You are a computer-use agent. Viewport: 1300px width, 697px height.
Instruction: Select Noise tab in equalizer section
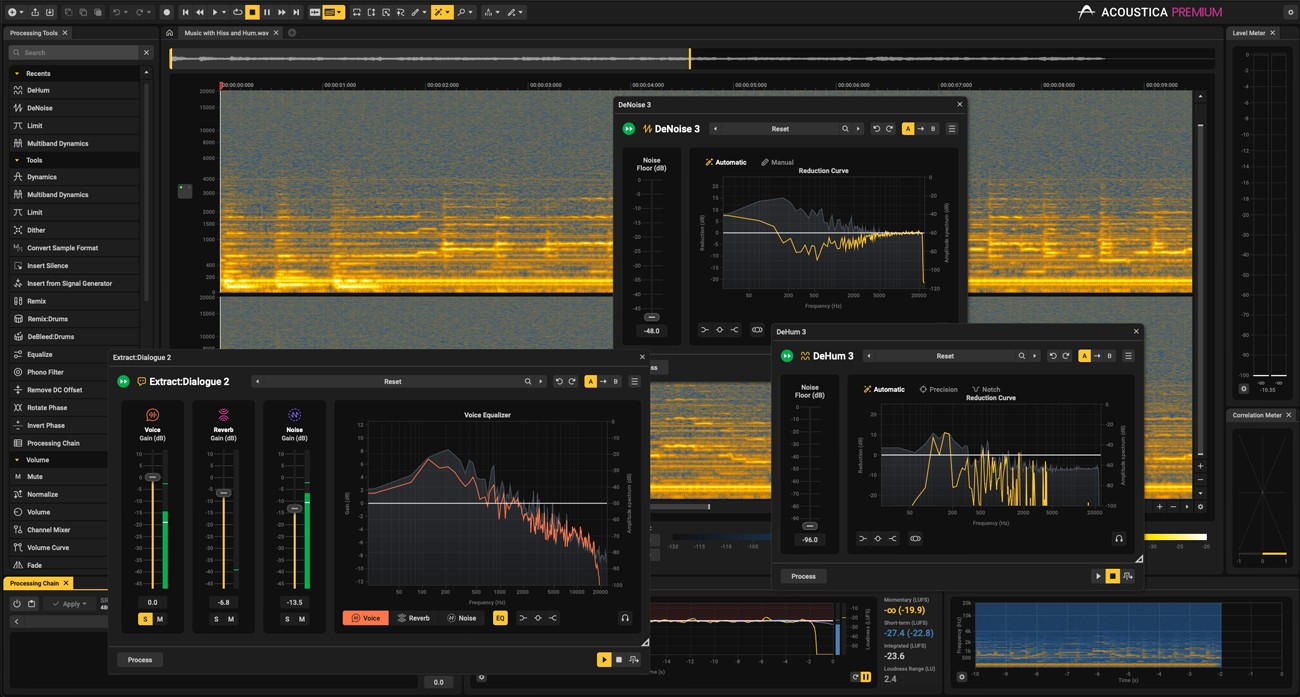point(461,618)
